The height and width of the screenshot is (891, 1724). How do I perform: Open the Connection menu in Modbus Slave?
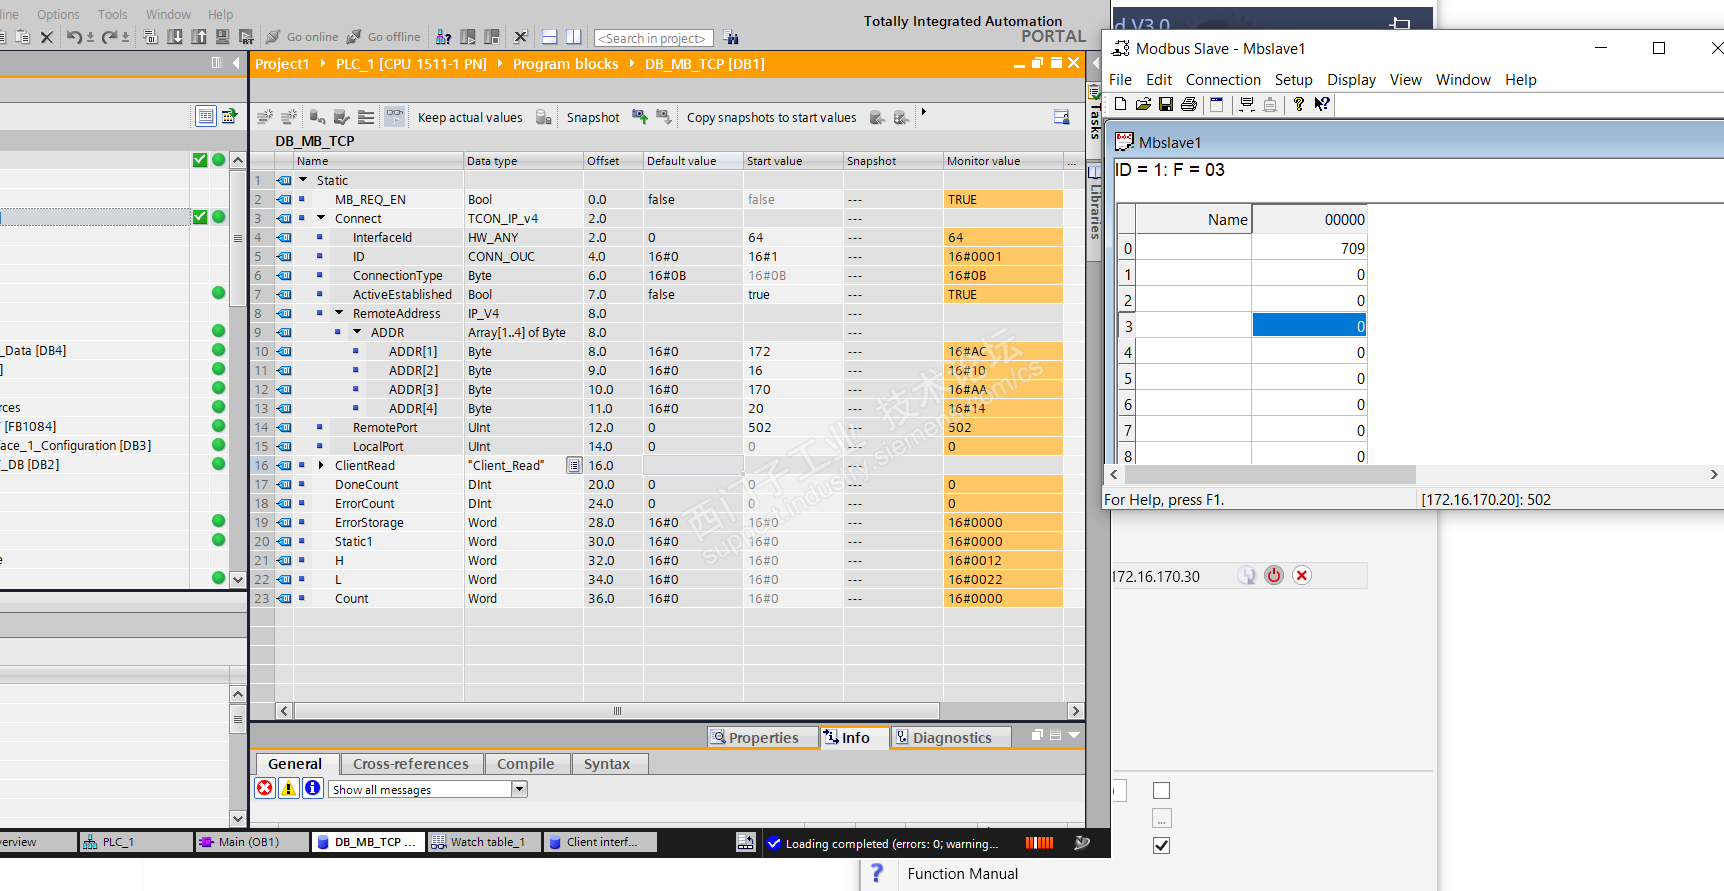coord(1223,80)
